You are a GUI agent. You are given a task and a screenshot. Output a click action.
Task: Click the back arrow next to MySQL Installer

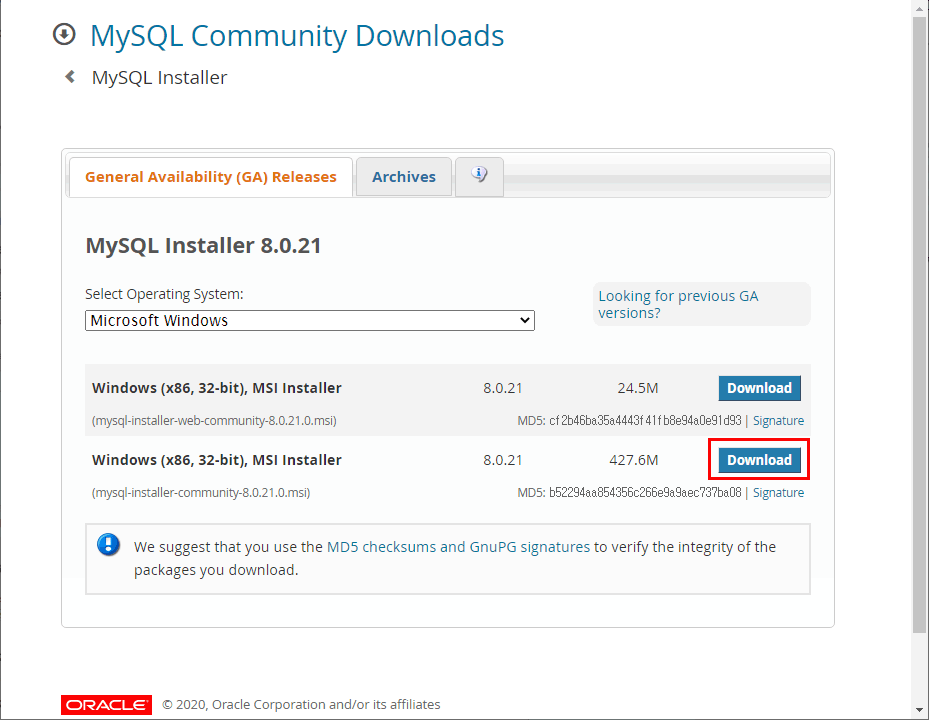point(70,77)
